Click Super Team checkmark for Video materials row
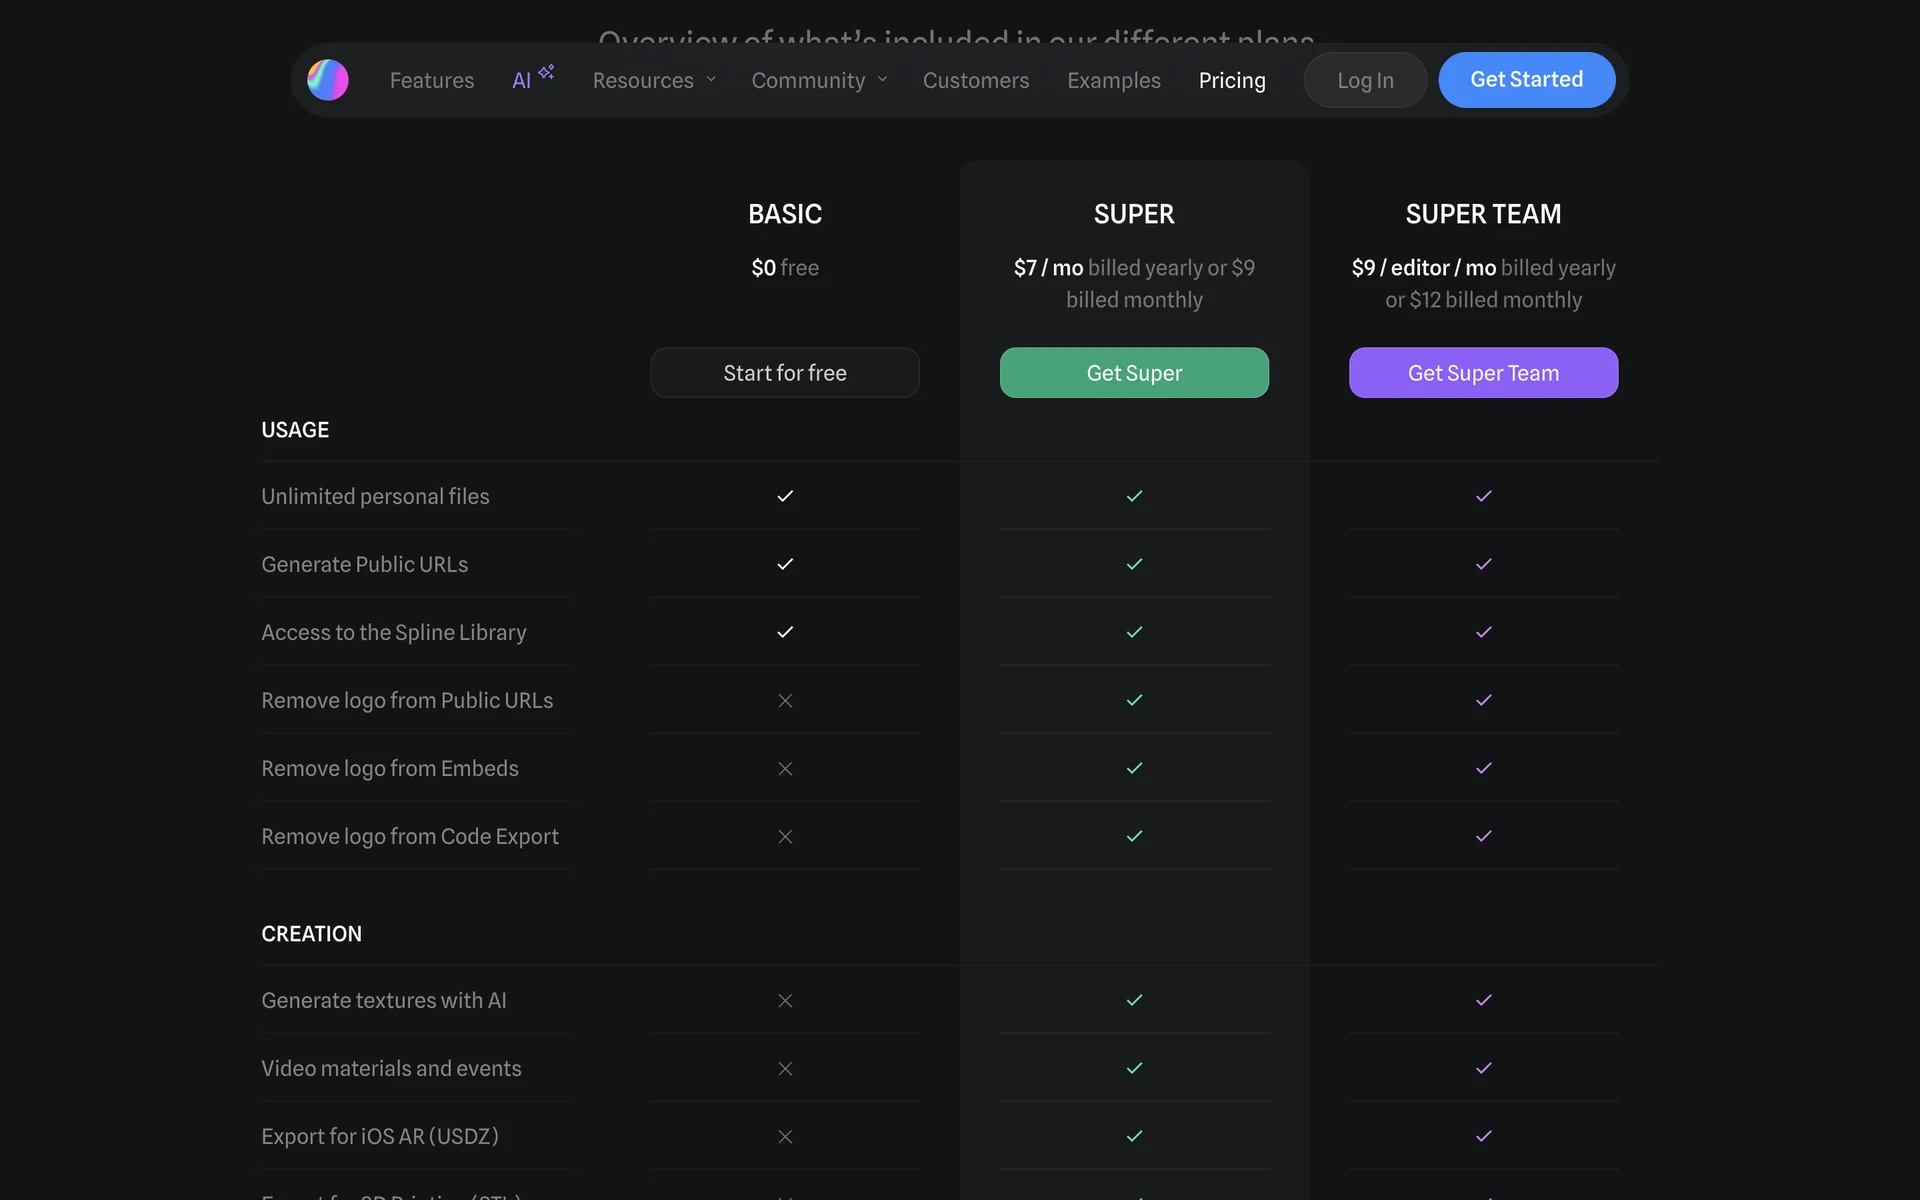Image resolution: width=1920 pixels, height=1200 pixels. click(1483, 1068)
